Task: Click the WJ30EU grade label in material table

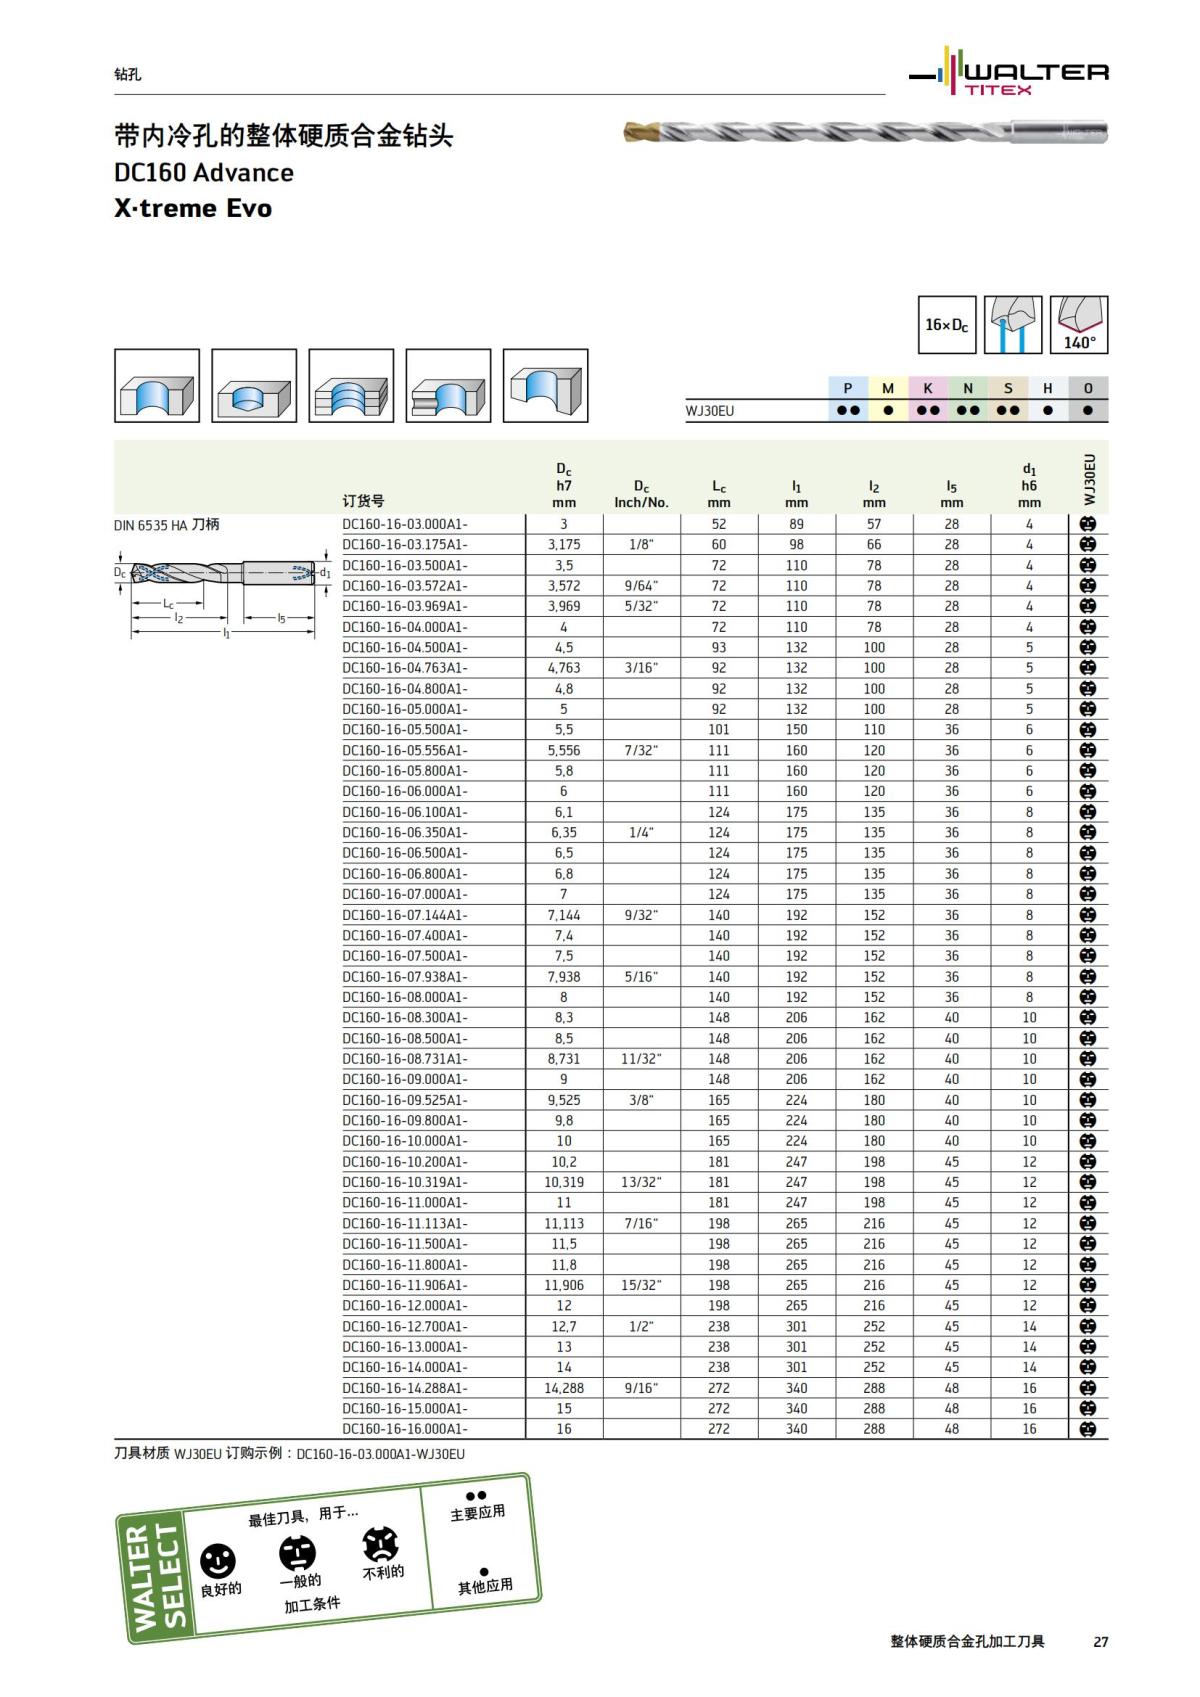Action: click(x=710, y=411)
